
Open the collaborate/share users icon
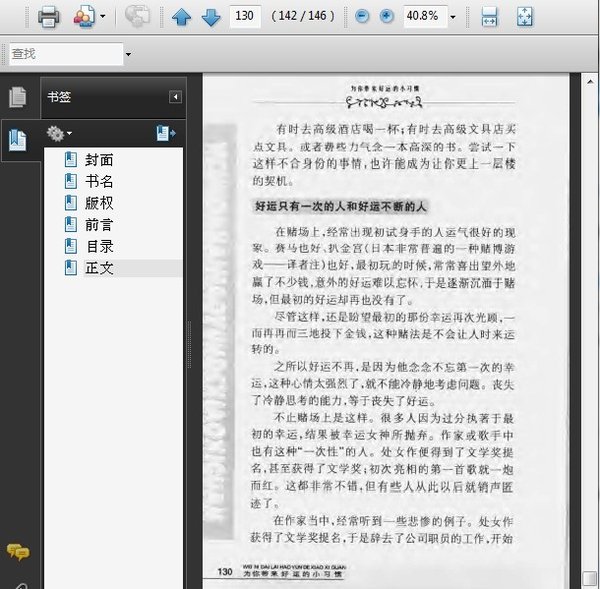[84, 16]
